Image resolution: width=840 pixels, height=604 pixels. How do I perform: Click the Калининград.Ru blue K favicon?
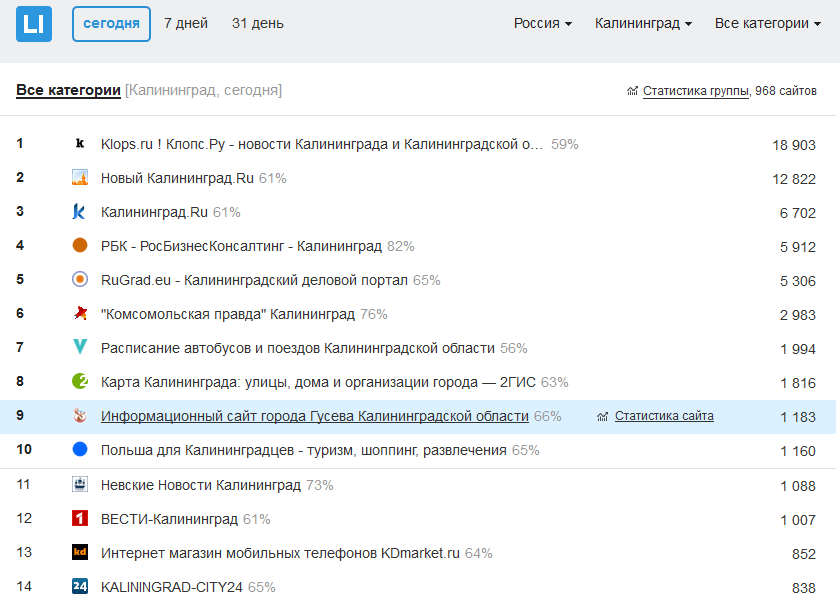point(80,212)
